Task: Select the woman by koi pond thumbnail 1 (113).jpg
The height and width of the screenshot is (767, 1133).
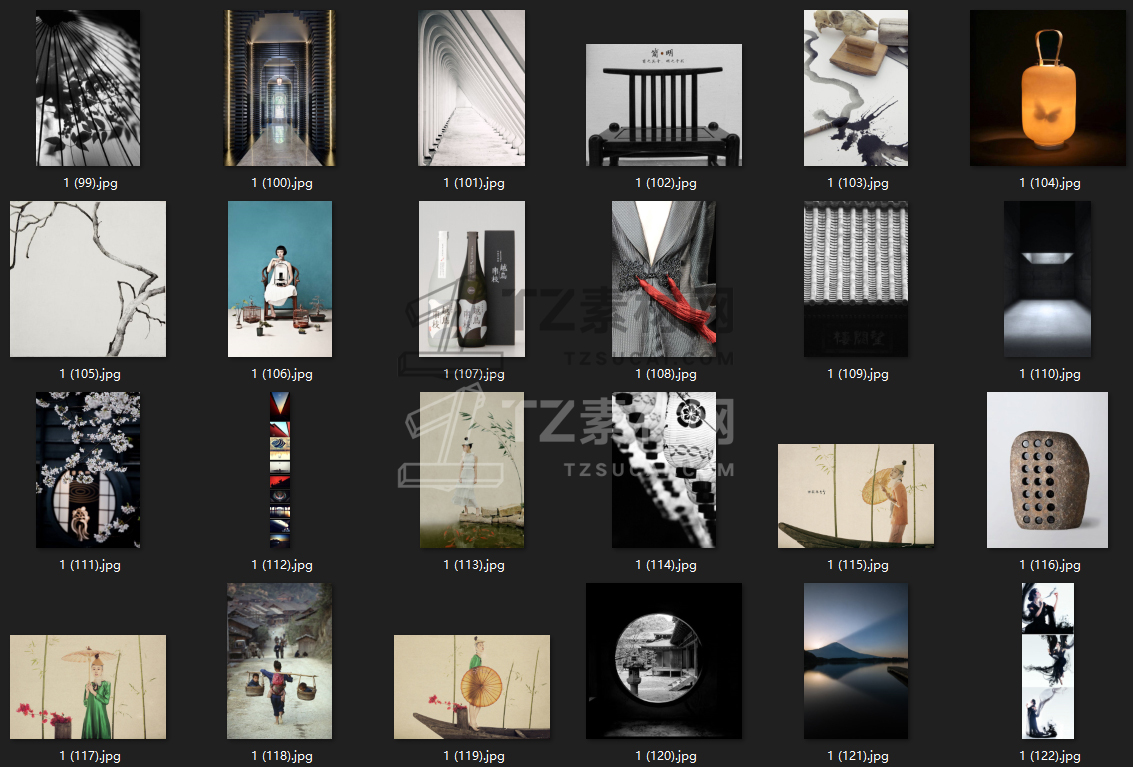Action: click(472, 470)
